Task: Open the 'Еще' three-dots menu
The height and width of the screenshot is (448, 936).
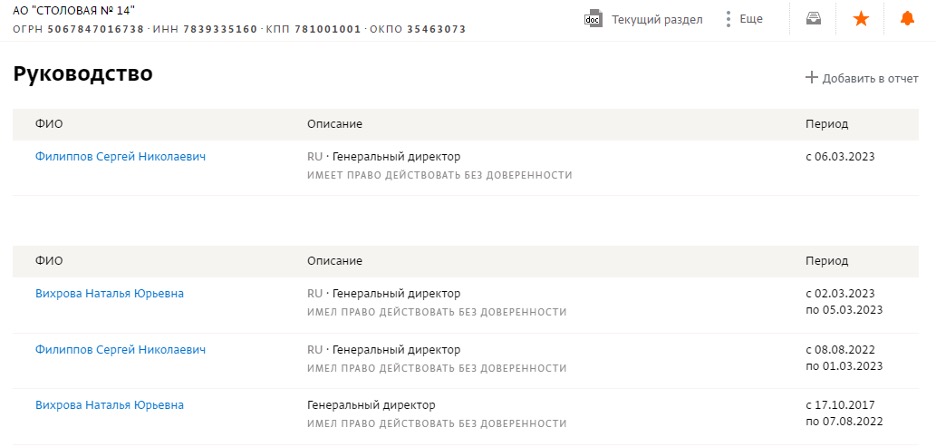Action: (728, 19)
